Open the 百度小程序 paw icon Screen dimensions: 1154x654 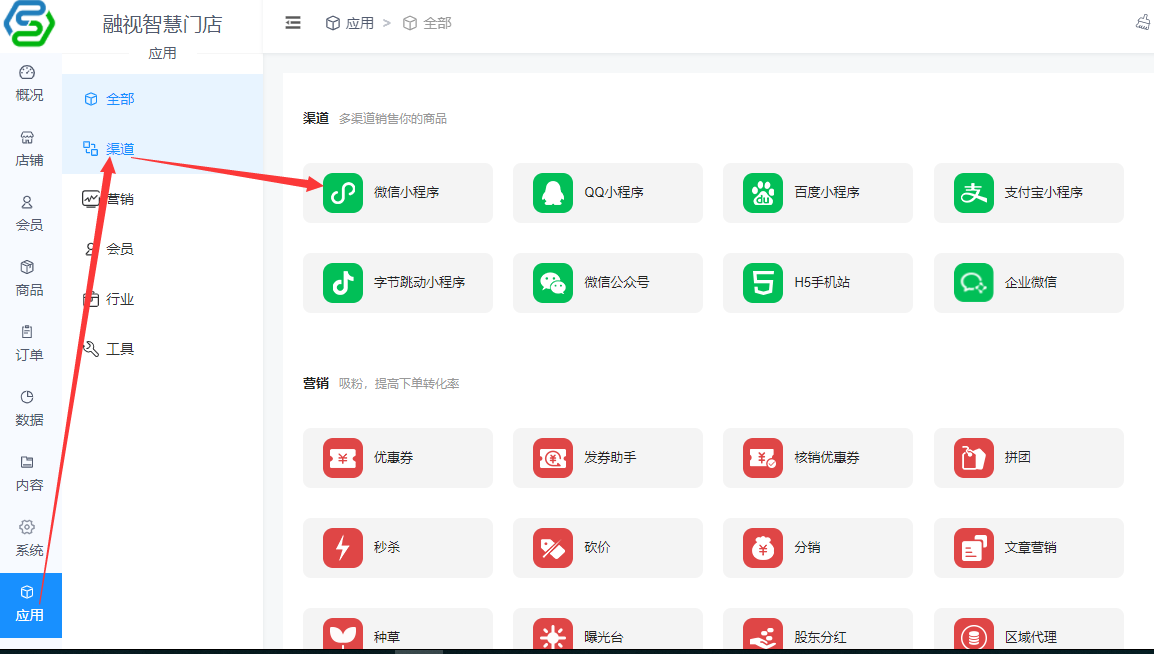pyautogui.click(x=762, y=193)
